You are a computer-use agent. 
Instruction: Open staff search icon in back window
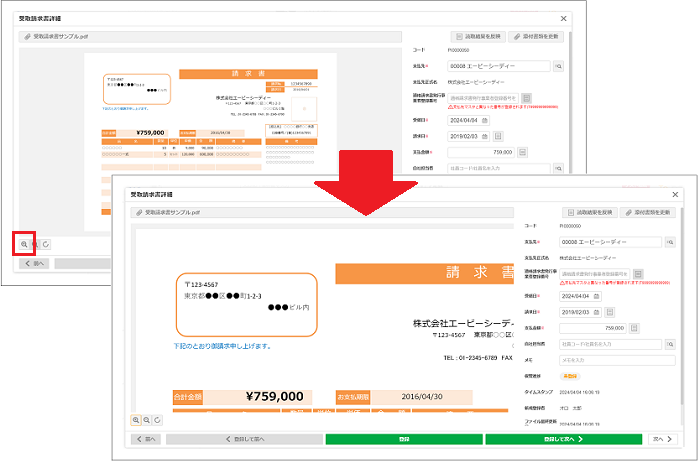pos(558,168)
